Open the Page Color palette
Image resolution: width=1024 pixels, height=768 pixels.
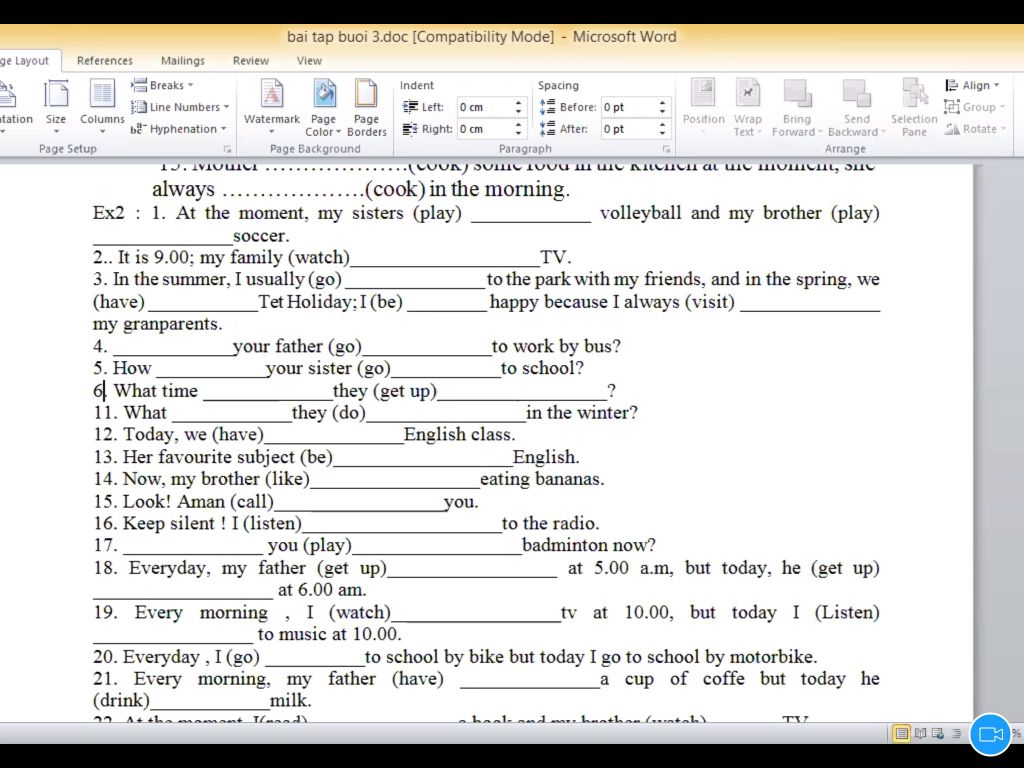click(x=323, y=107)
